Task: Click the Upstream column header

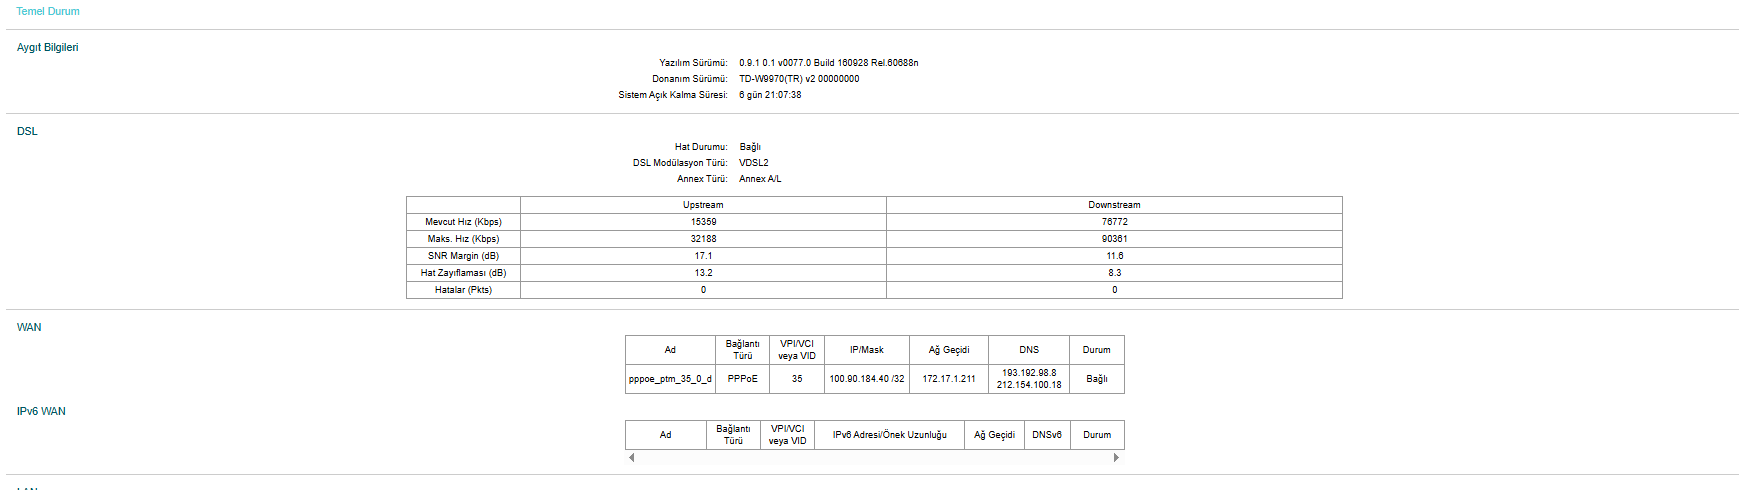Action: 703,205
